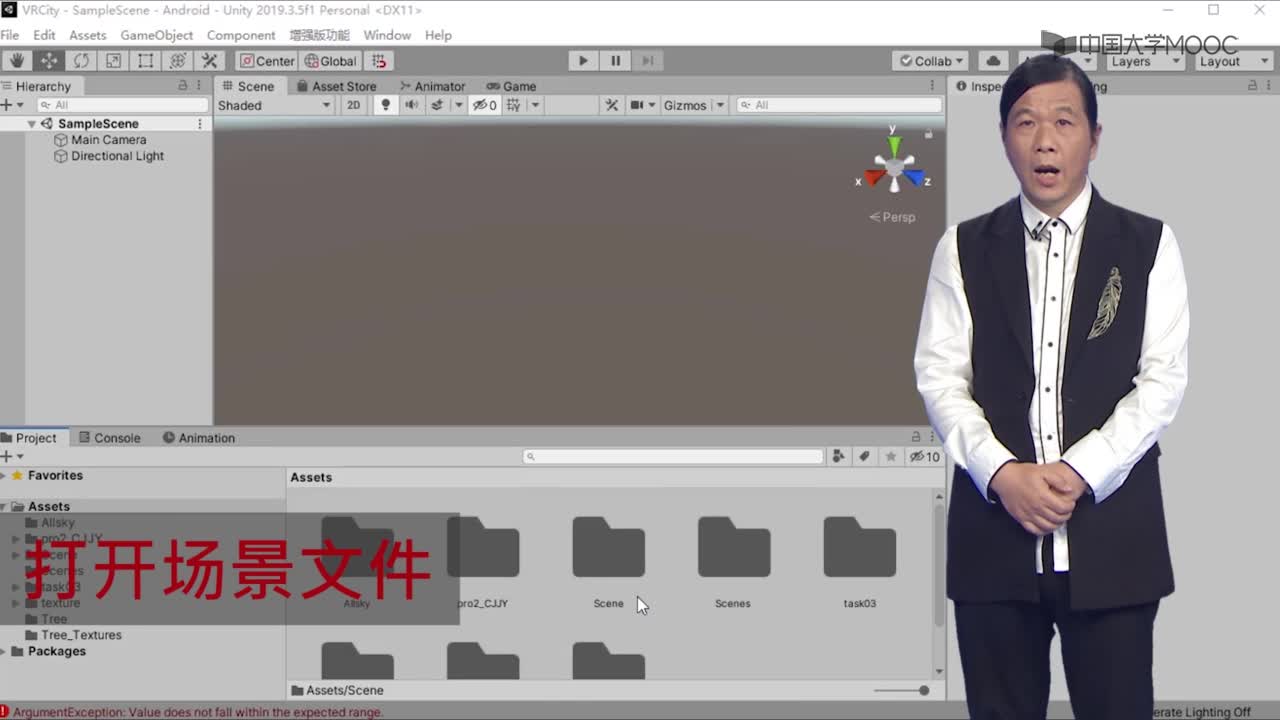Select the Rotate tool
1280x720 pixels.
point(81,61)
